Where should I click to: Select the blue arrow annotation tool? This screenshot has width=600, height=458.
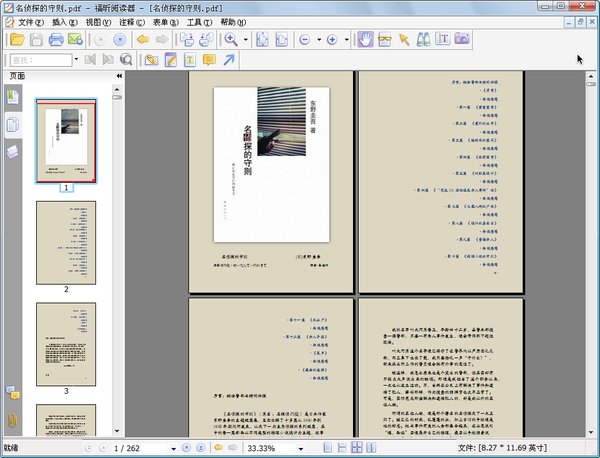coord(229,60)
